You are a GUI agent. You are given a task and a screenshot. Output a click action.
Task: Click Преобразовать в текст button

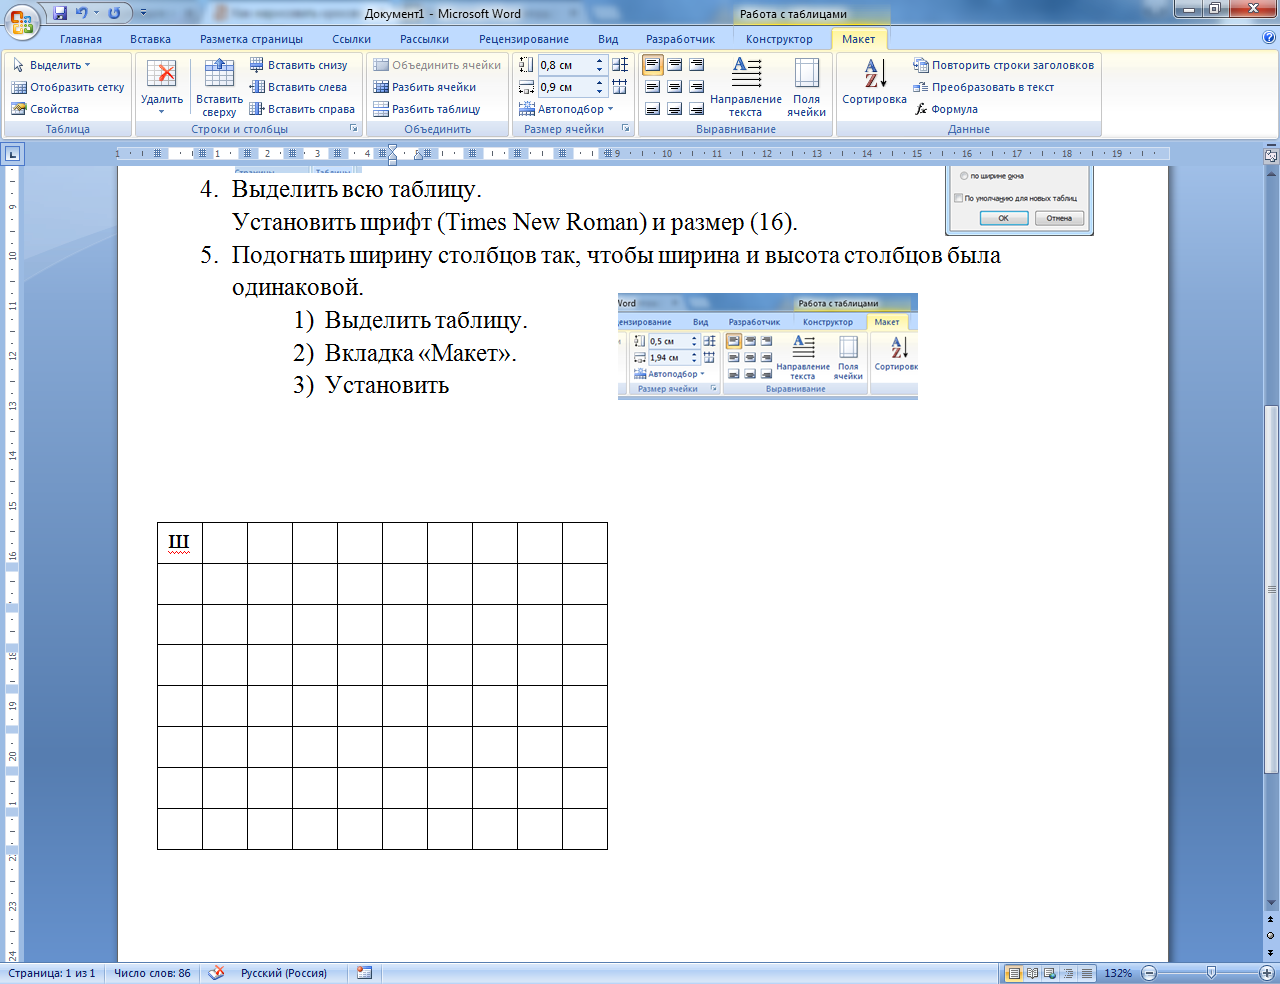(x=984, y=87)
